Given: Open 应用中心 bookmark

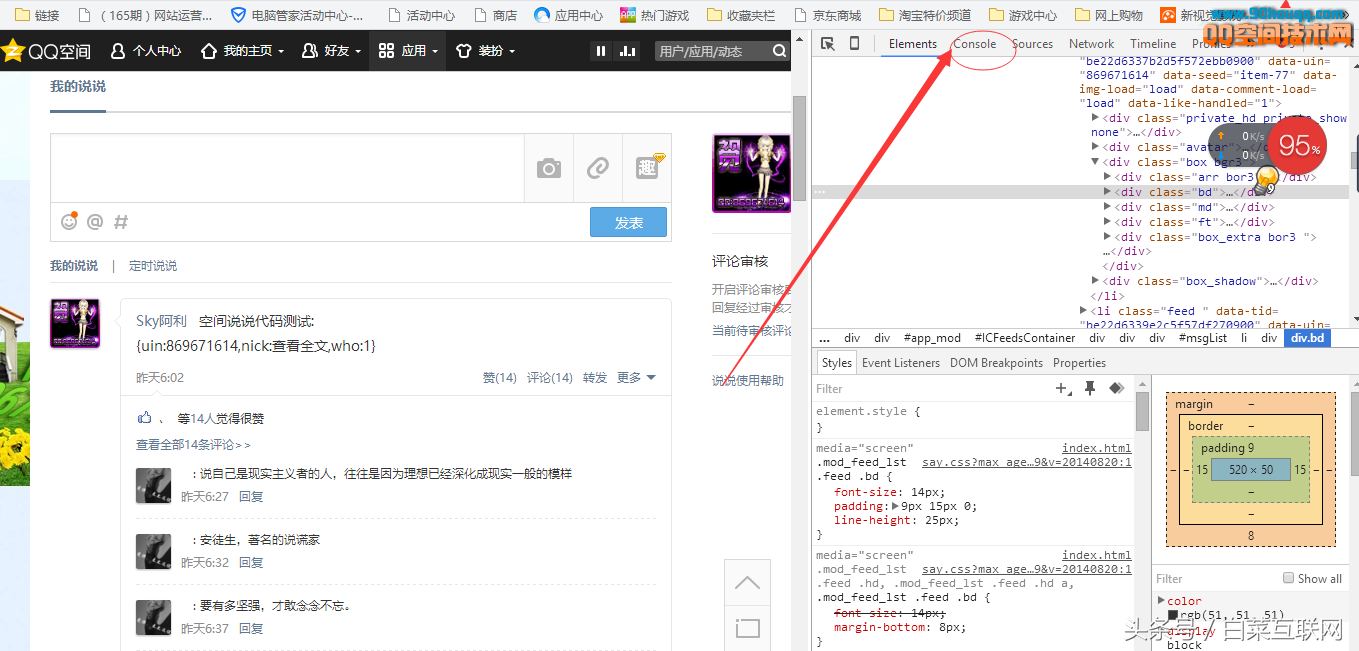Looking at the screenshot, I should pos(568,15).
